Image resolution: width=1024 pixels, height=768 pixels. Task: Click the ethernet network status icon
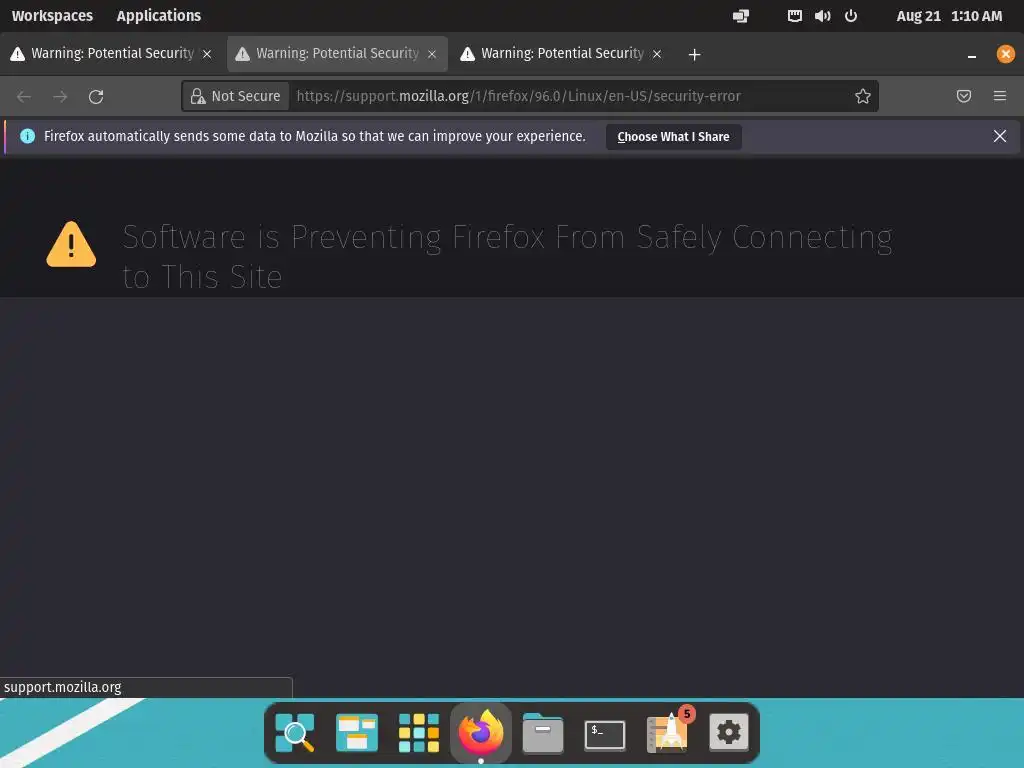pos(794,16)
